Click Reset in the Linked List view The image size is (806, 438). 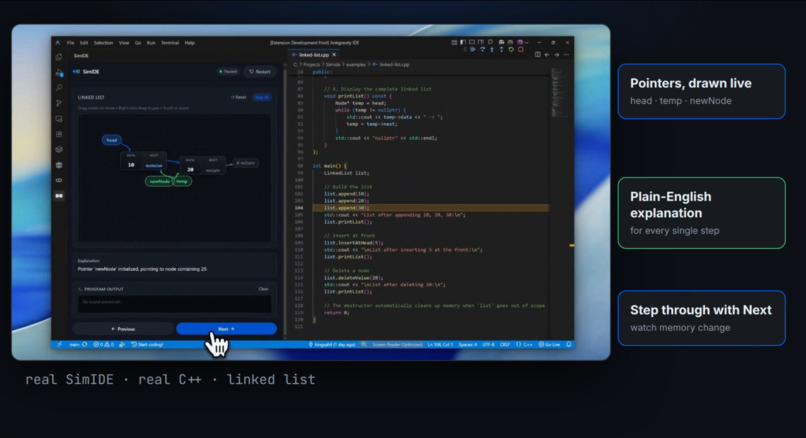239,97
